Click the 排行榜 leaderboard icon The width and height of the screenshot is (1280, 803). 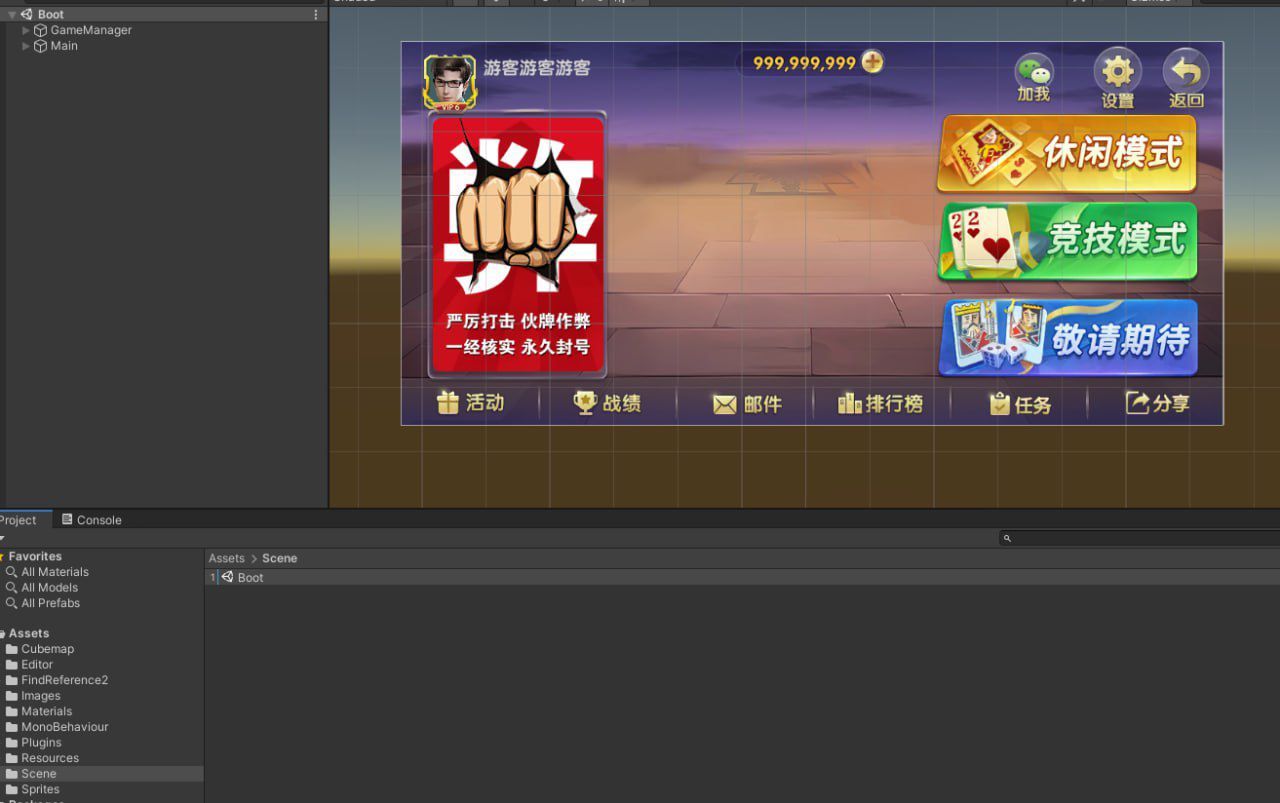point(849,403)
